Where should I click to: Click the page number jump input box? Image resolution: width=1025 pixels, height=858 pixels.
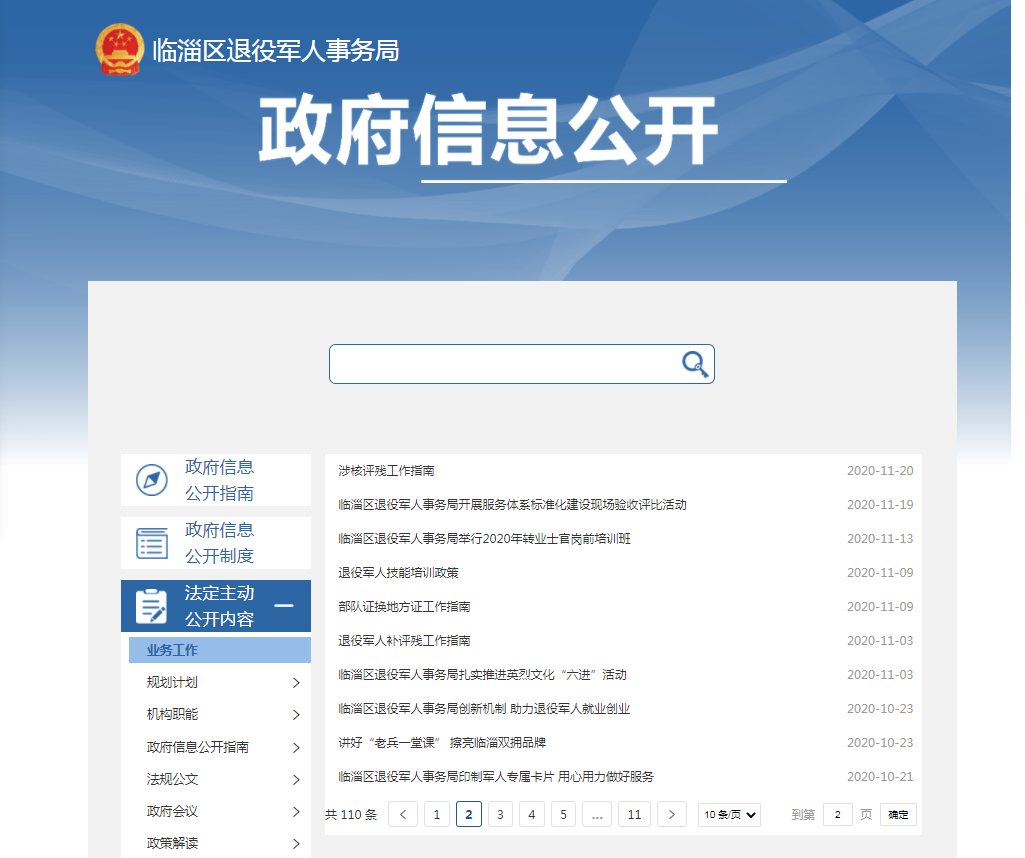point(837,814)
